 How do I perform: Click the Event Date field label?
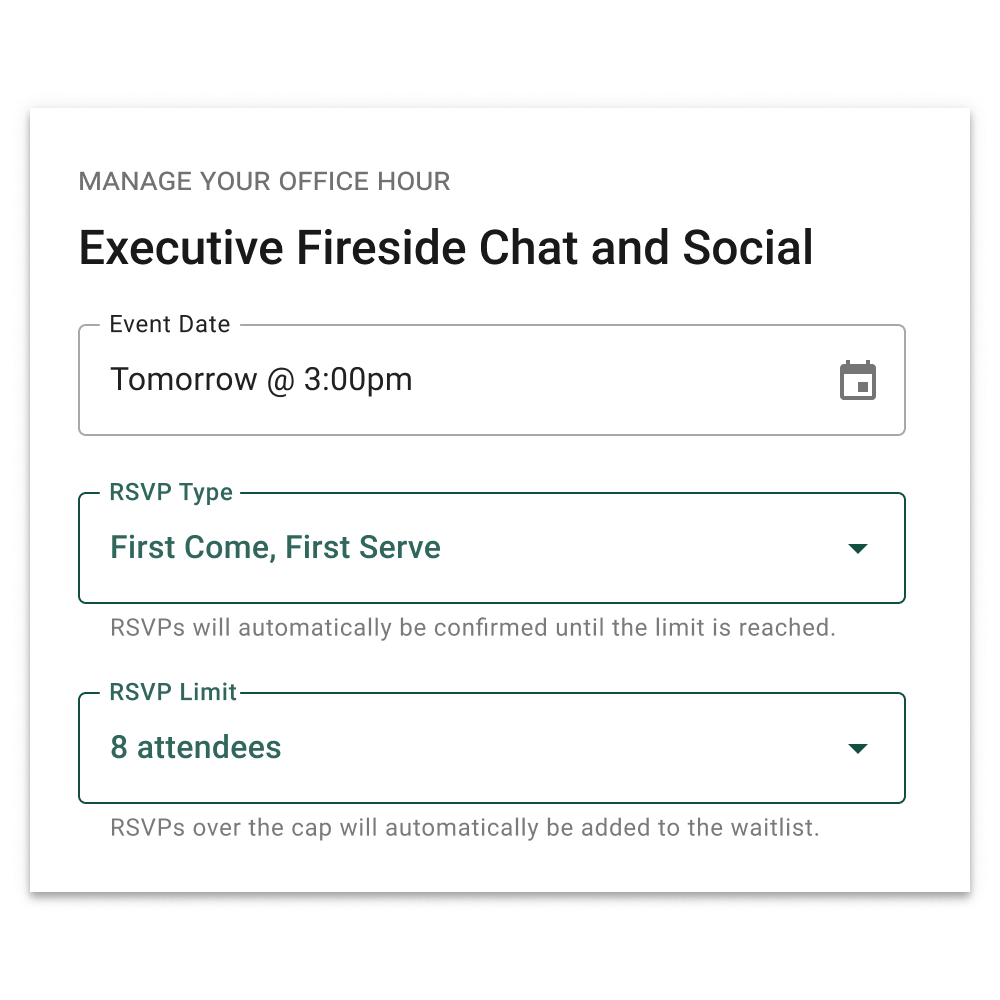pos(170,325)
